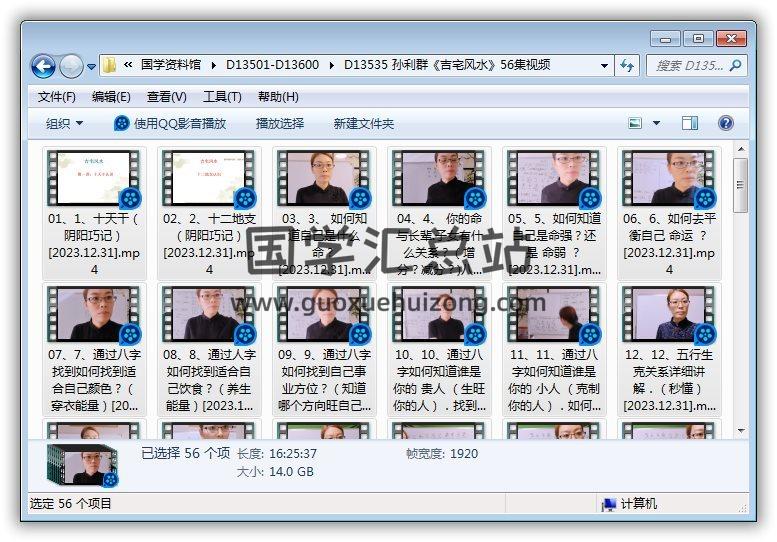The image size is (777, 542).
Task: Click 播放选择 toolbar button
Action: tap(279, 123)
